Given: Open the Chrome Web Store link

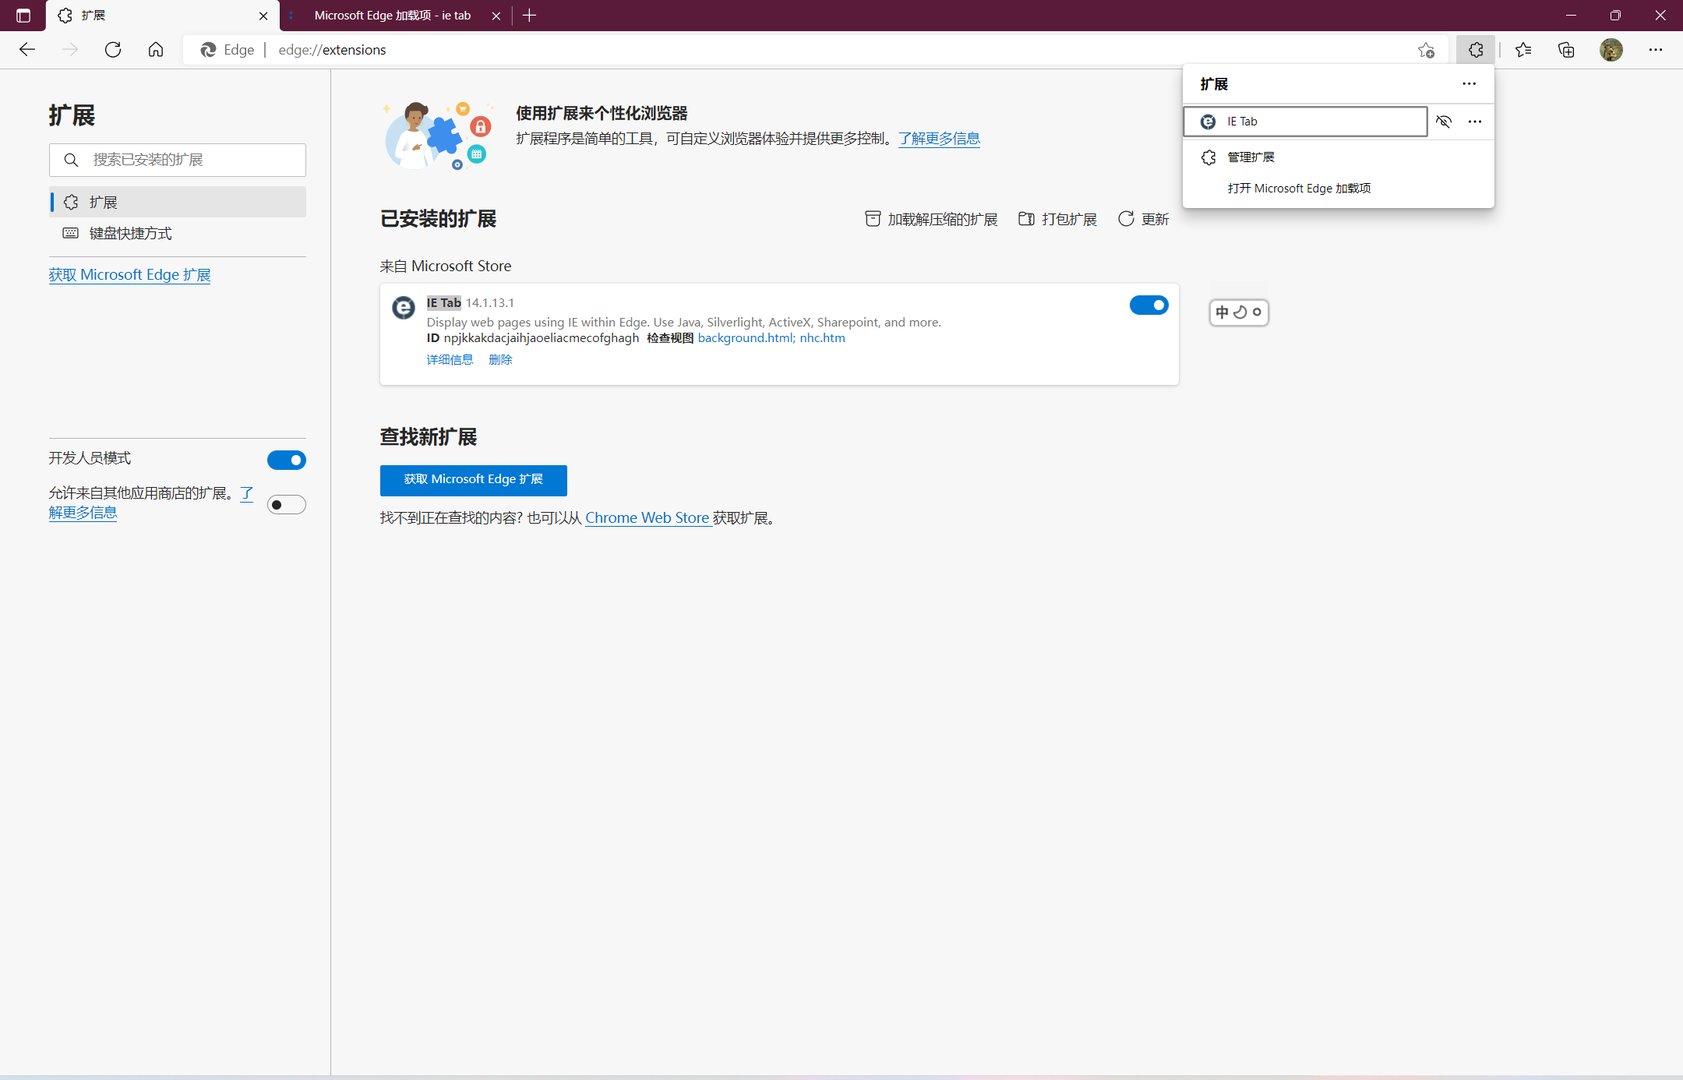Looking at the screenshot, I should [x=647, y=518].
